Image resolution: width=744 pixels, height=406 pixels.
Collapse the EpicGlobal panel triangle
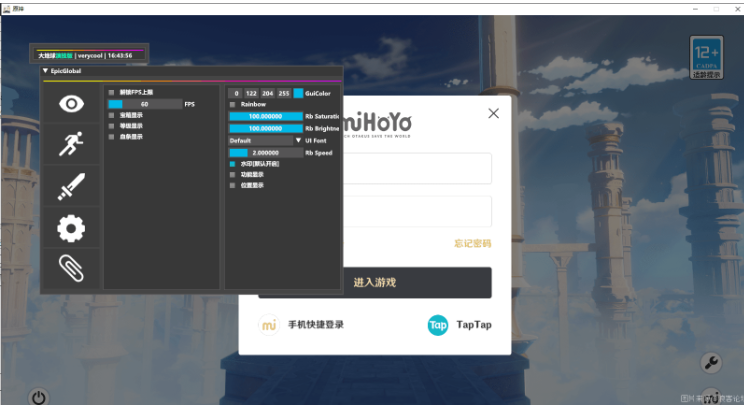[x=45, y=71]
